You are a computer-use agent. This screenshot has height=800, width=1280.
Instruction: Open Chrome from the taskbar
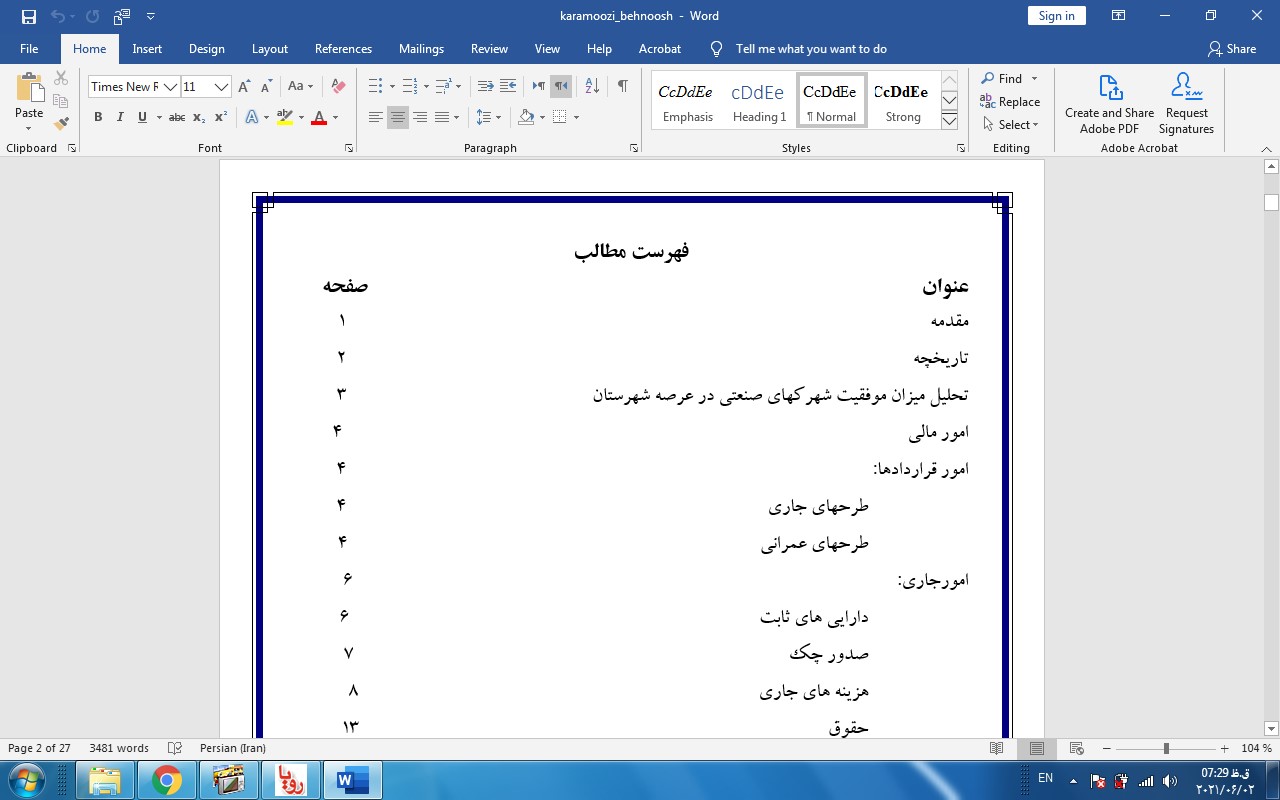click(x=167, y=780)
